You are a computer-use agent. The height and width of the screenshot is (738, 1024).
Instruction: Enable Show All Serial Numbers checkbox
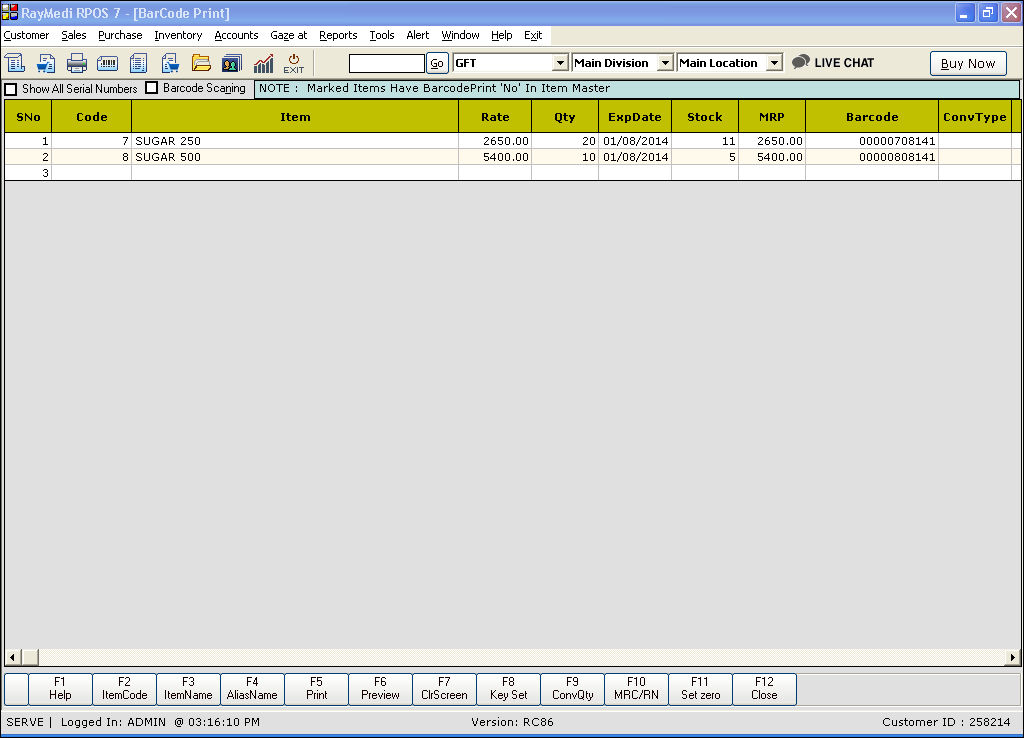pyautogui.click(x=11, y=89)
